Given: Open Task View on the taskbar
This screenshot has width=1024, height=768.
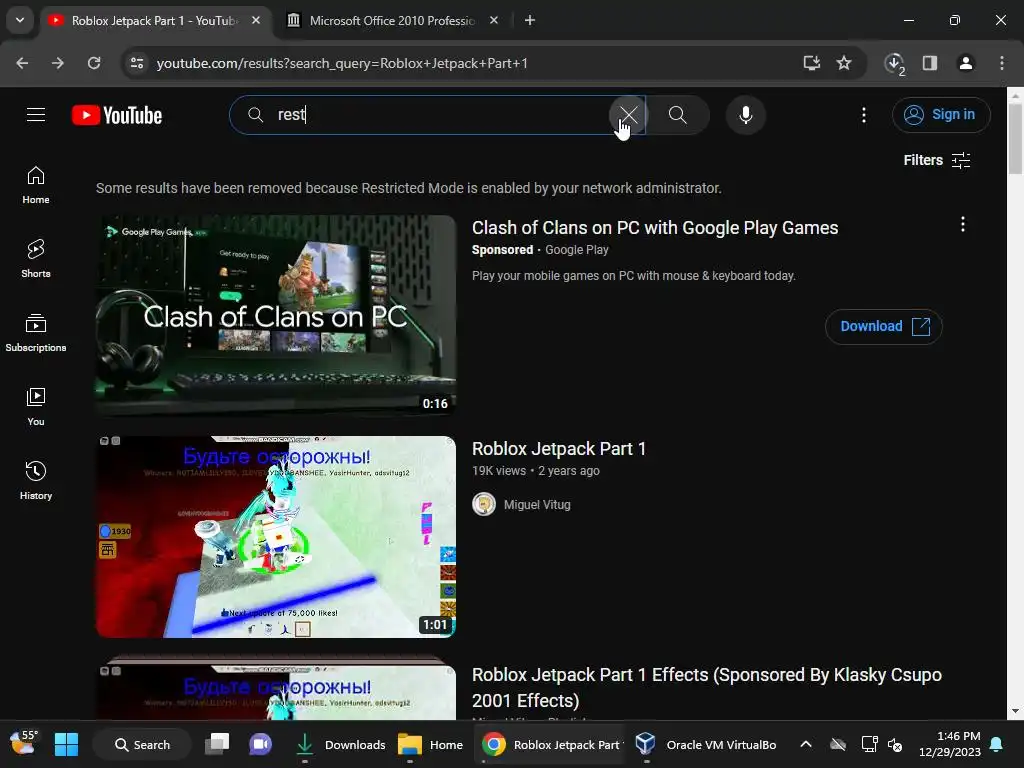Looking at the screenshot, I should pyautogui.click(x=217, y=744).
